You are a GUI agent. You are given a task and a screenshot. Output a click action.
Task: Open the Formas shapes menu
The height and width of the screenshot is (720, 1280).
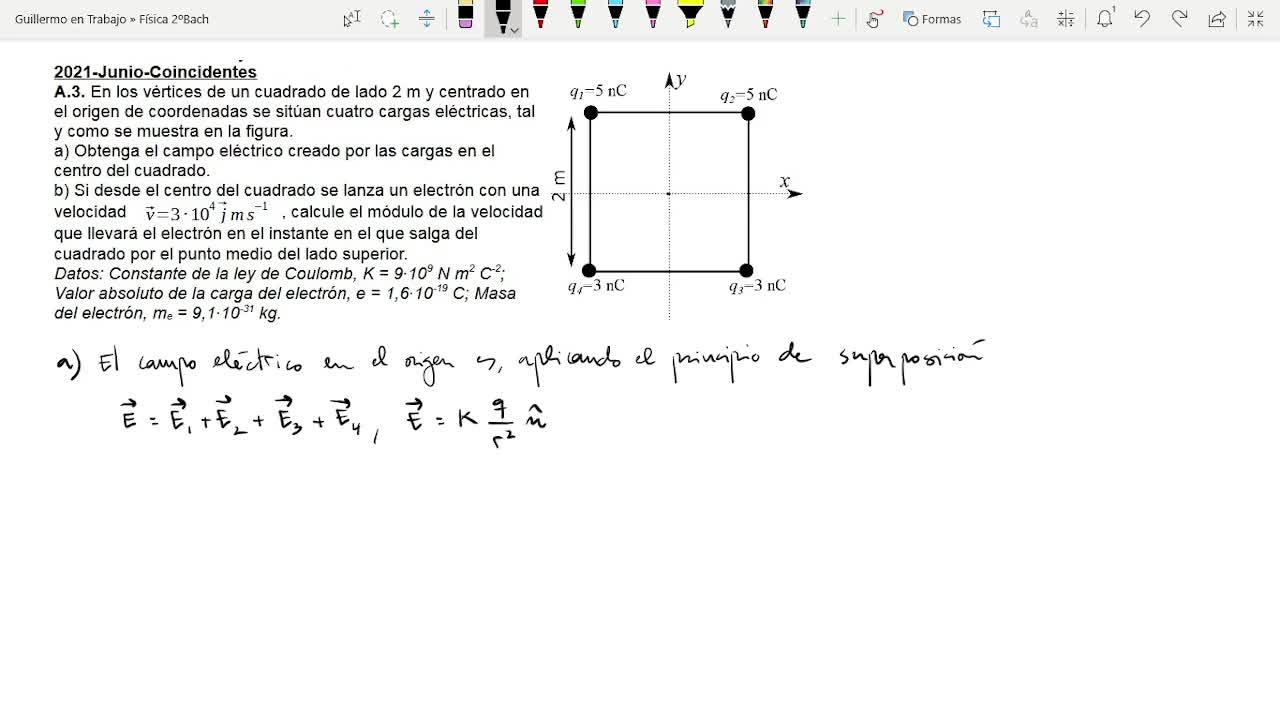[x=932, y=19]
